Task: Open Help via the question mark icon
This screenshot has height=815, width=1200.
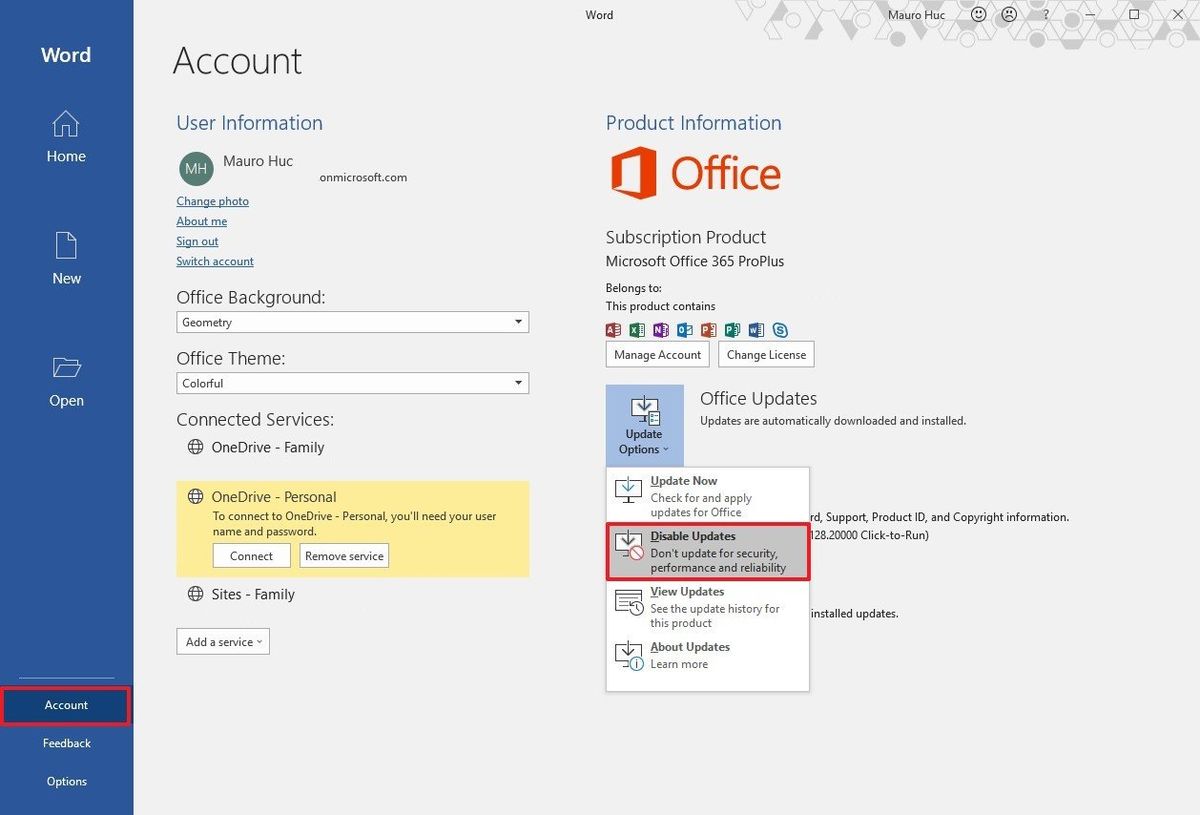Action: 1044,14
